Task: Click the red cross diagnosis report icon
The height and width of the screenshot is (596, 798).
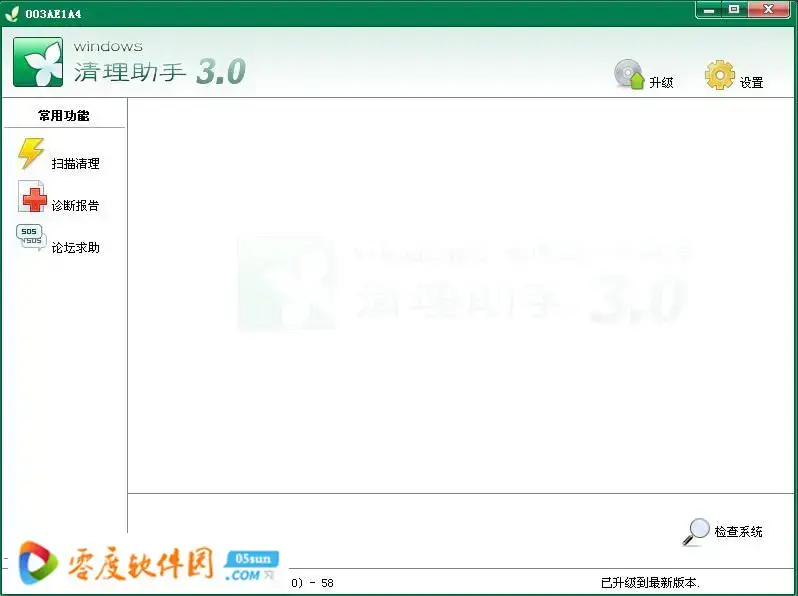Action: (x=32, y=196)
